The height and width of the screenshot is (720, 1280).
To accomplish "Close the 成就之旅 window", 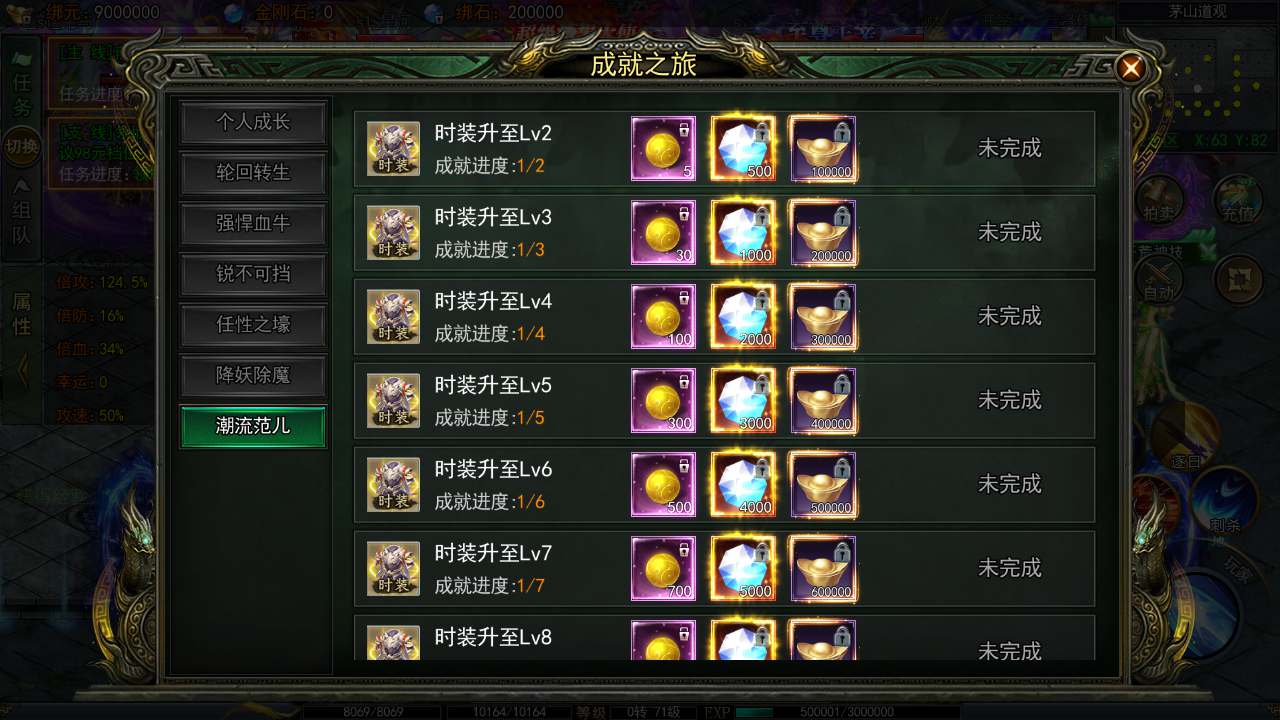I will point(1131,68).
